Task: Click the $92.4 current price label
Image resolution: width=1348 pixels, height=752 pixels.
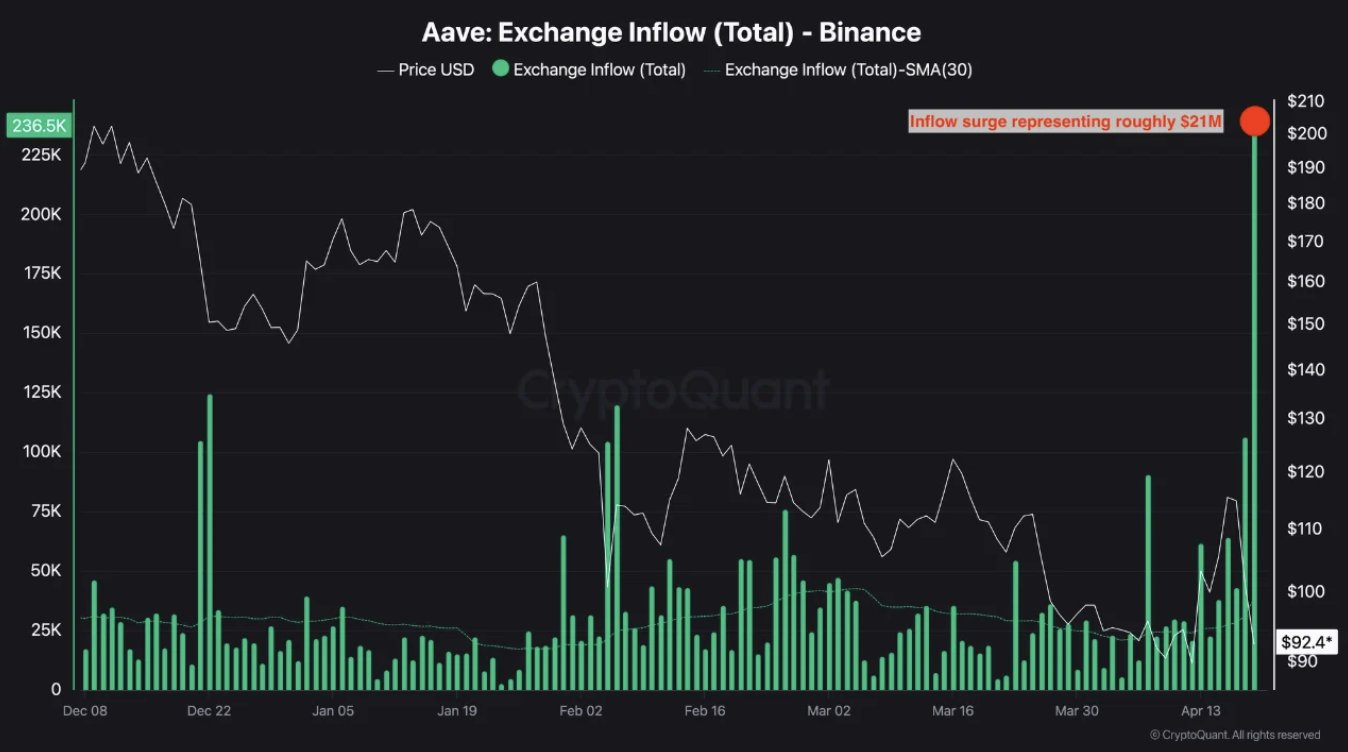Action: click(1308, 641)
